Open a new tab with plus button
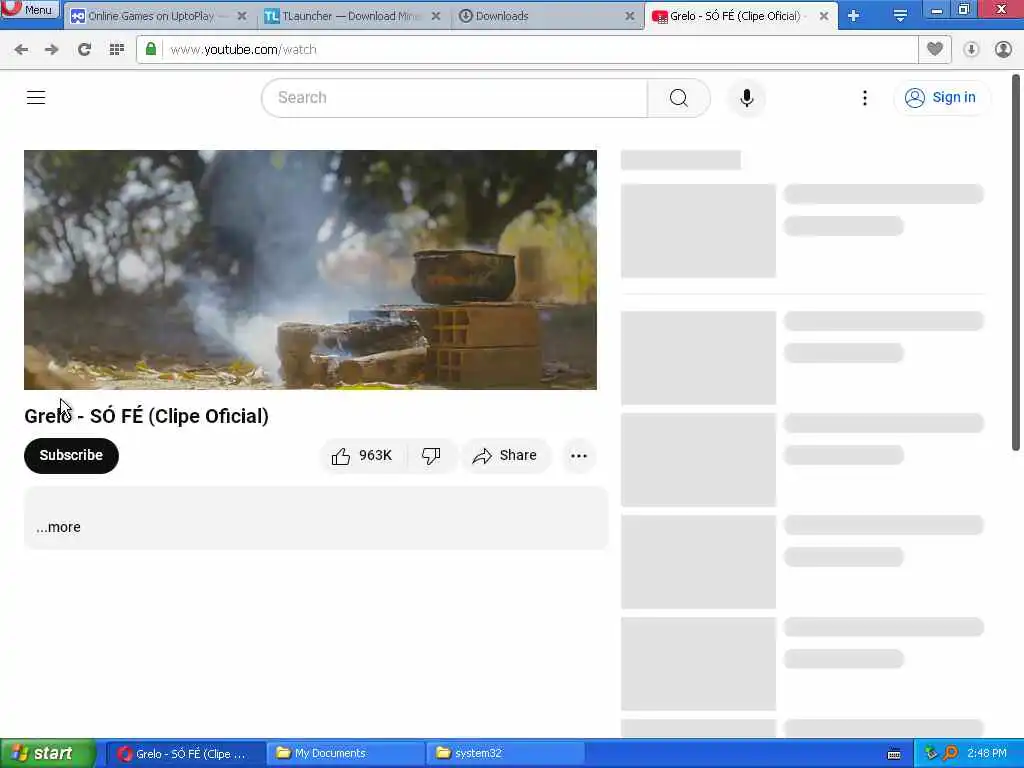Image resolution: width=1024 pixels, height=768 pixels. 854,16
